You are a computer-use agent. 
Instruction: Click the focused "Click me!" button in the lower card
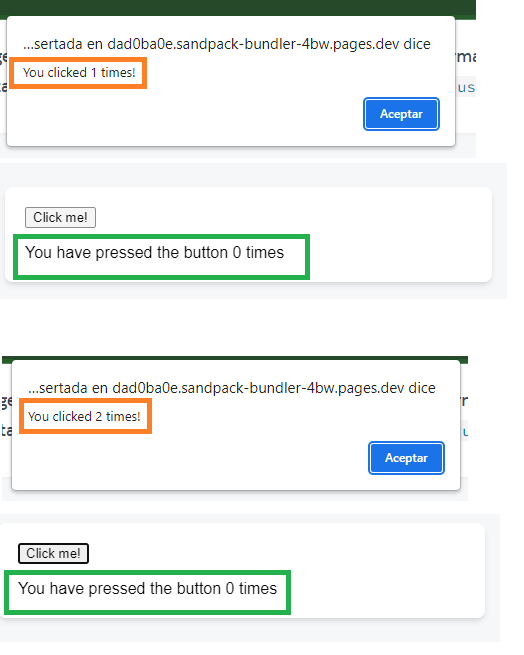[x=53, y=553]
